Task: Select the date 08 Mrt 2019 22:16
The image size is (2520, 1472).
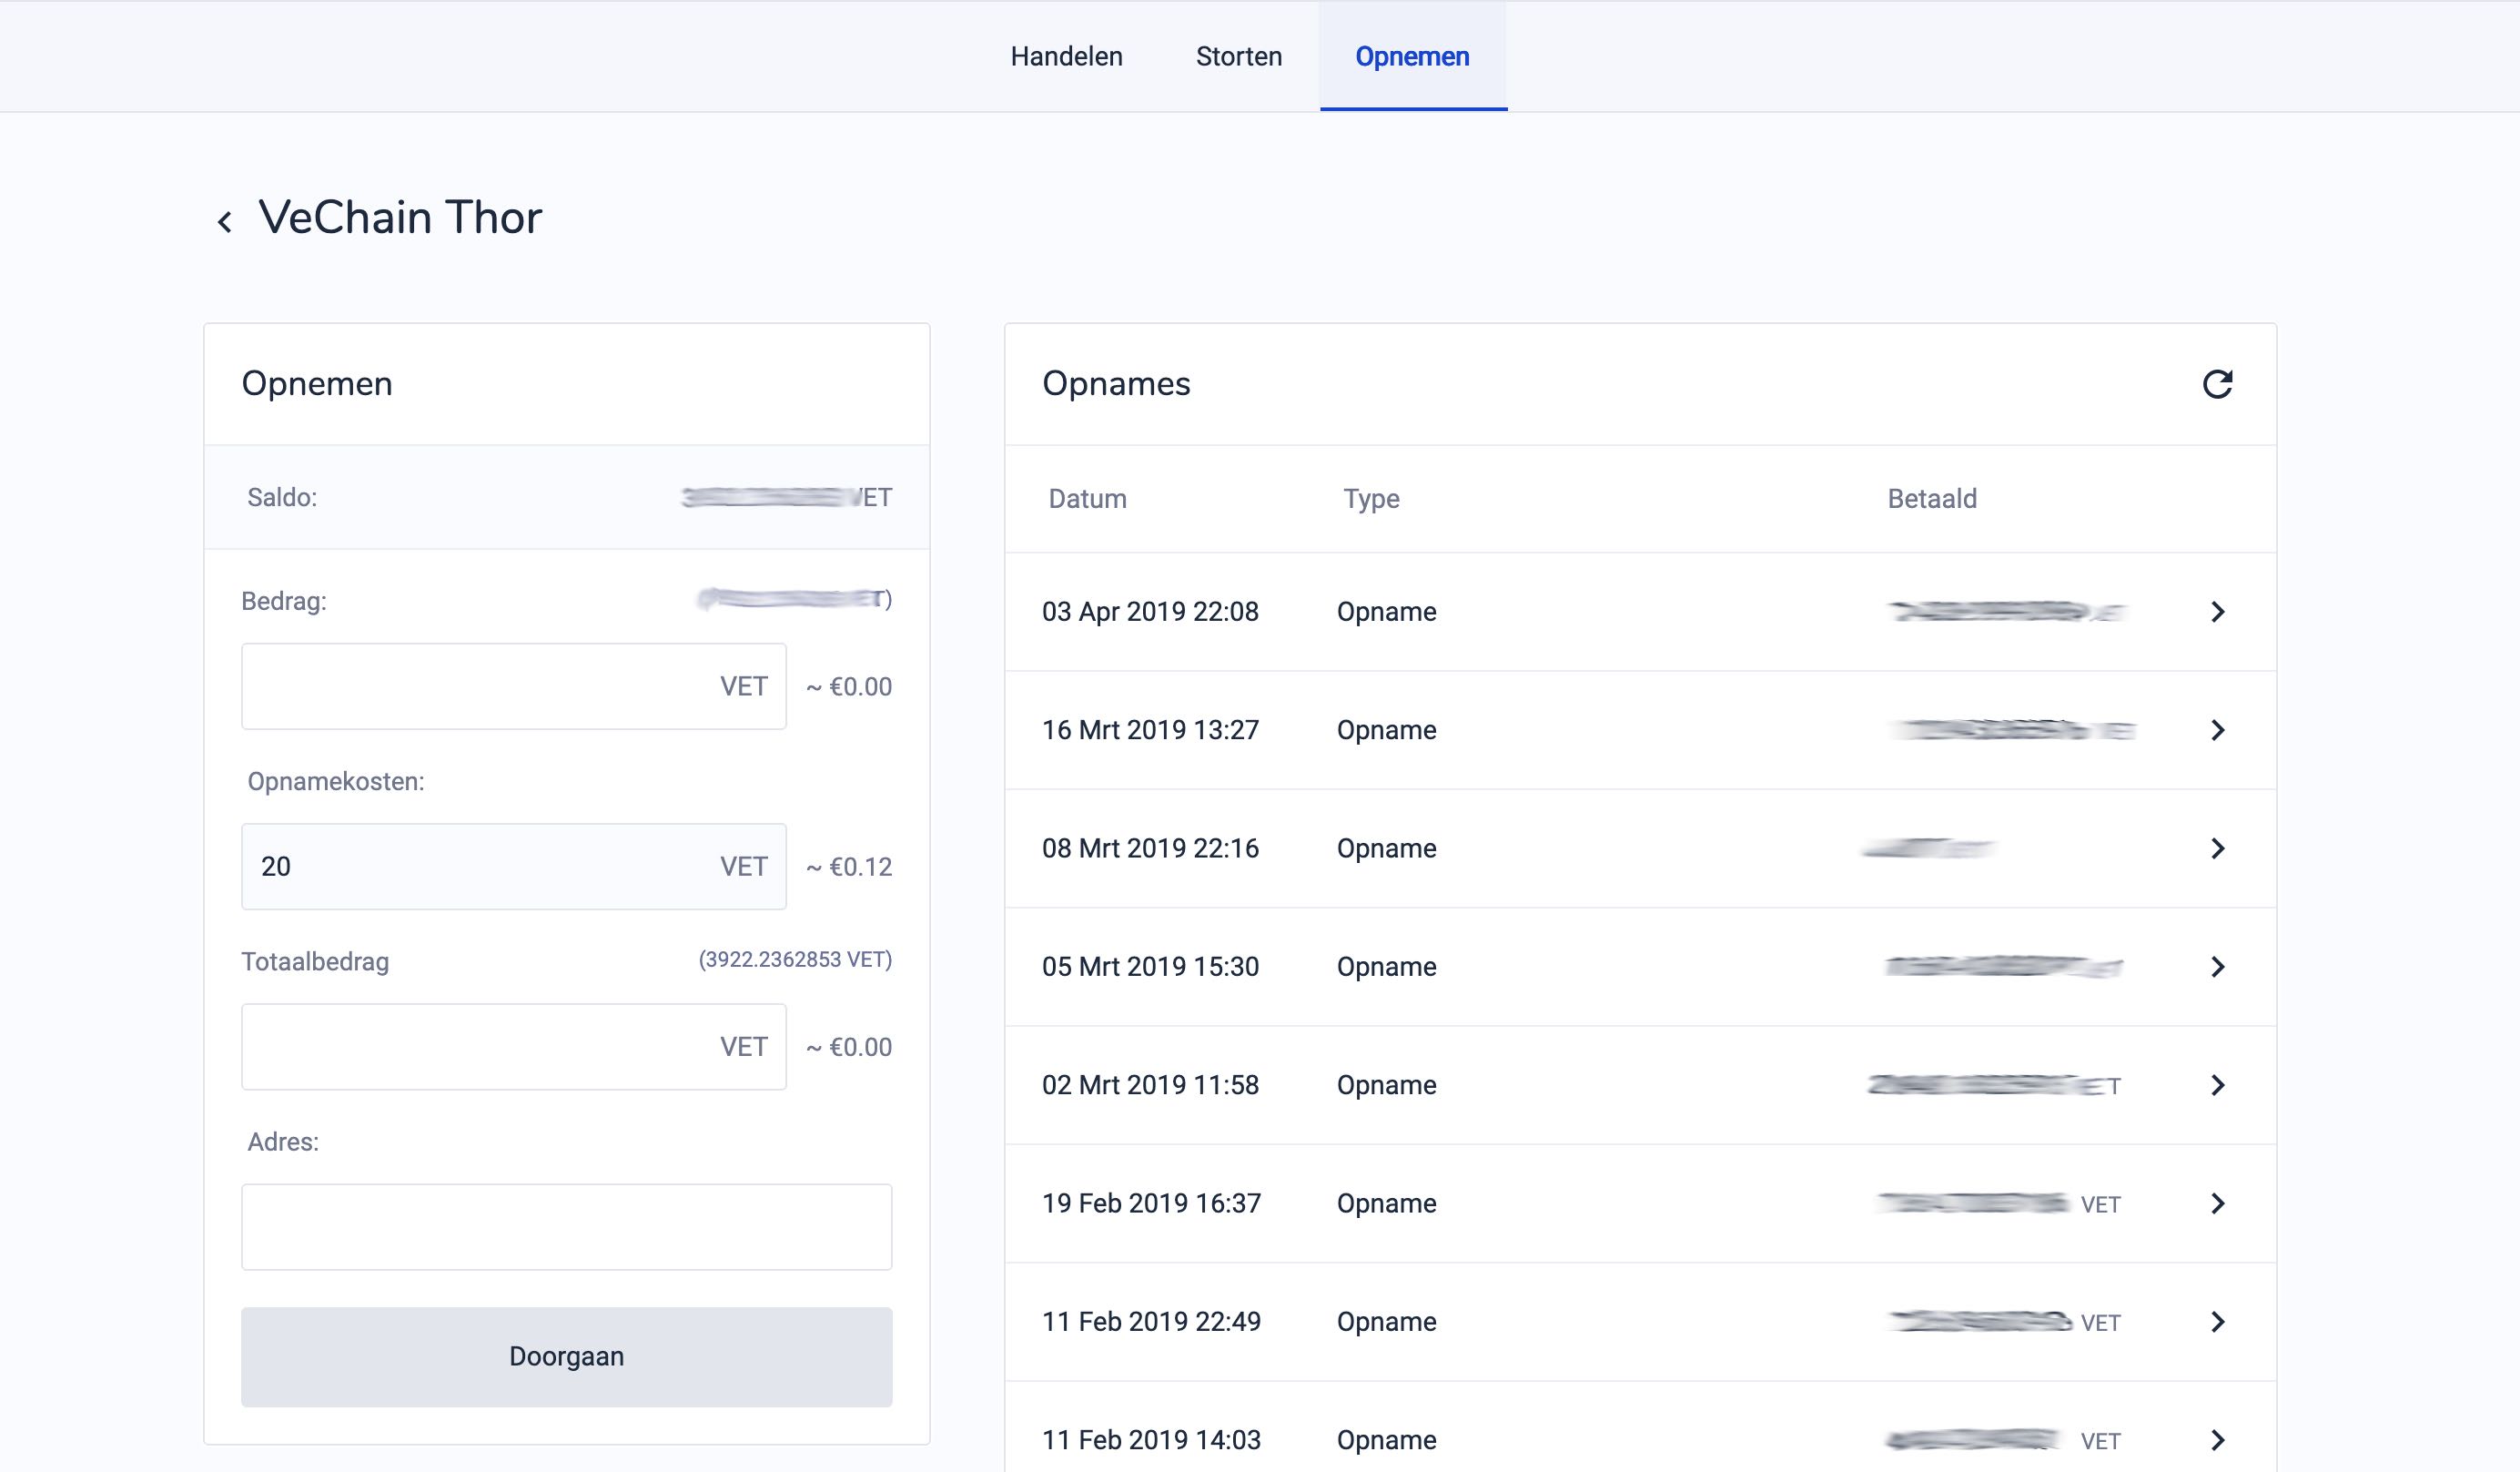Action: [x=1150, y=848]
